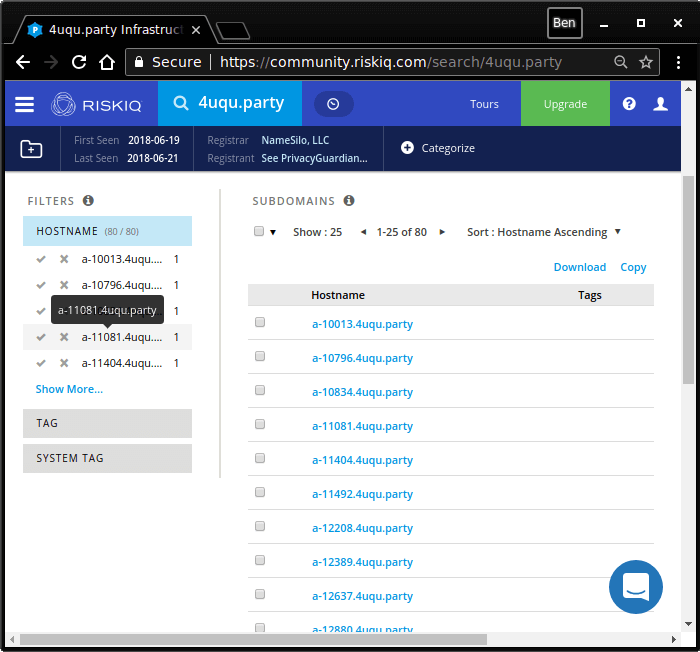
Task: Open the Tours menu item
Action: 484,104
